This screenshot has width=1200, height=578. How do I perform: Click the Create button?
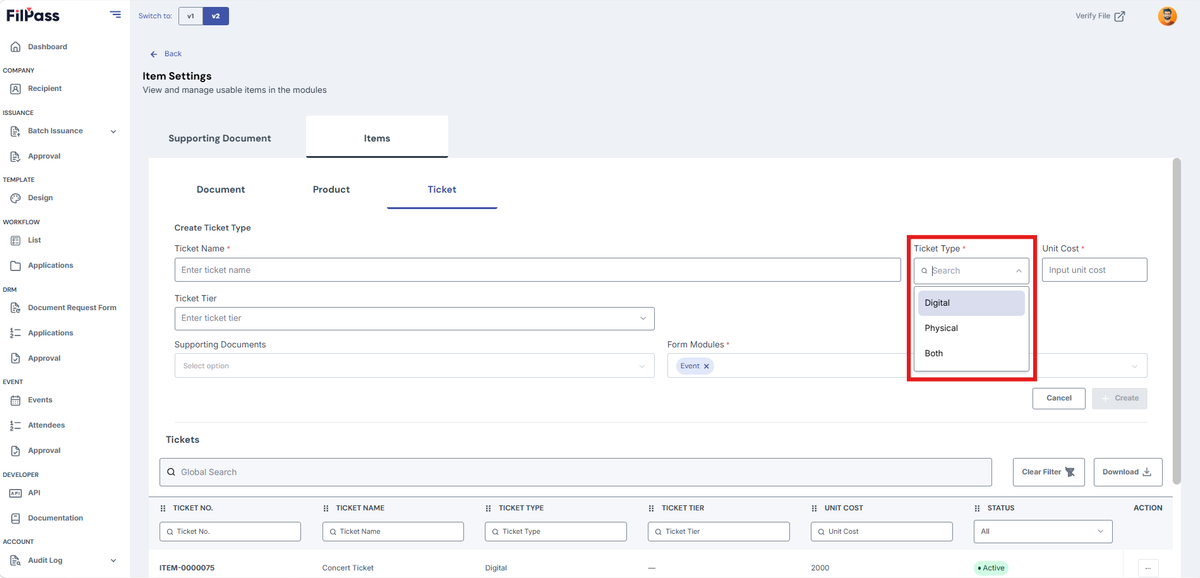[1120, 398]
